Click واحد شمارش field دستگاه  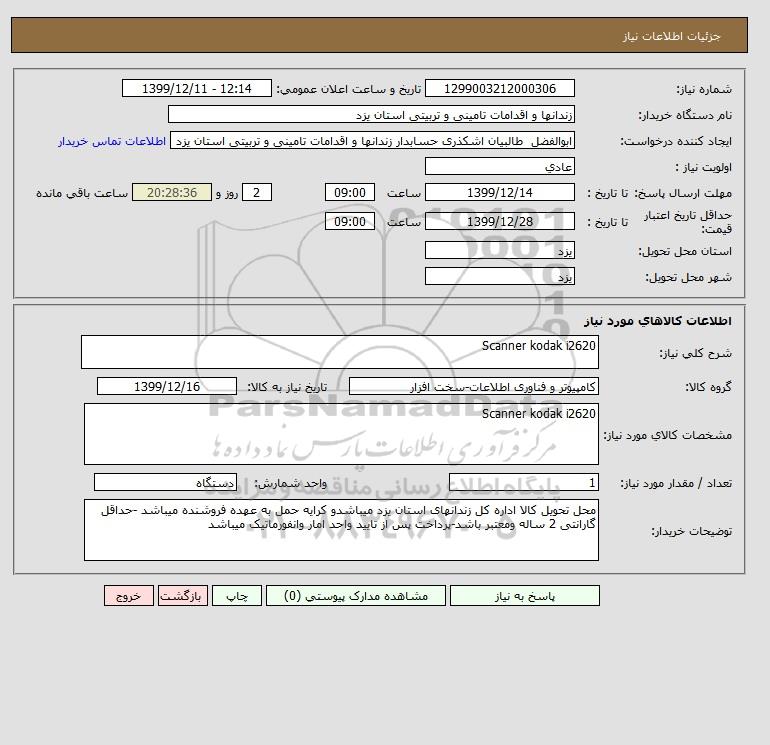click(x=165, y=482)
